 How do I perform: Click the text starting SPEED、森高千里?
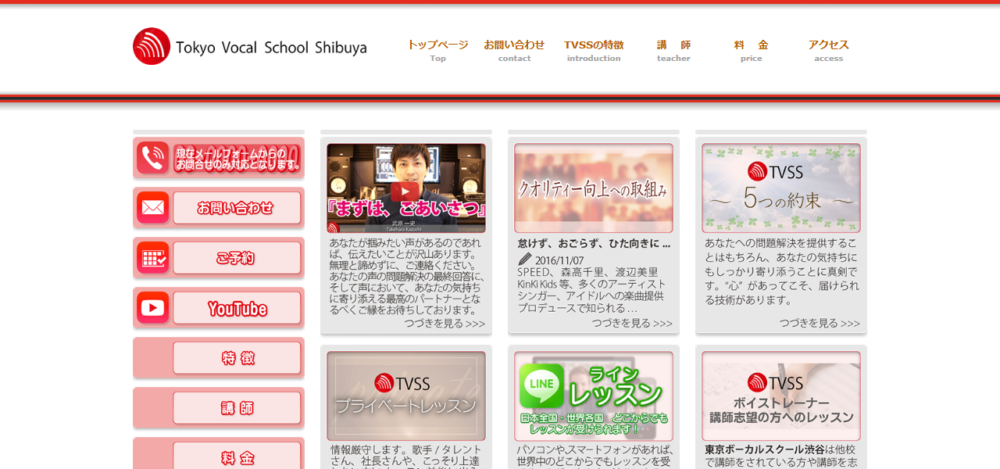592,289
